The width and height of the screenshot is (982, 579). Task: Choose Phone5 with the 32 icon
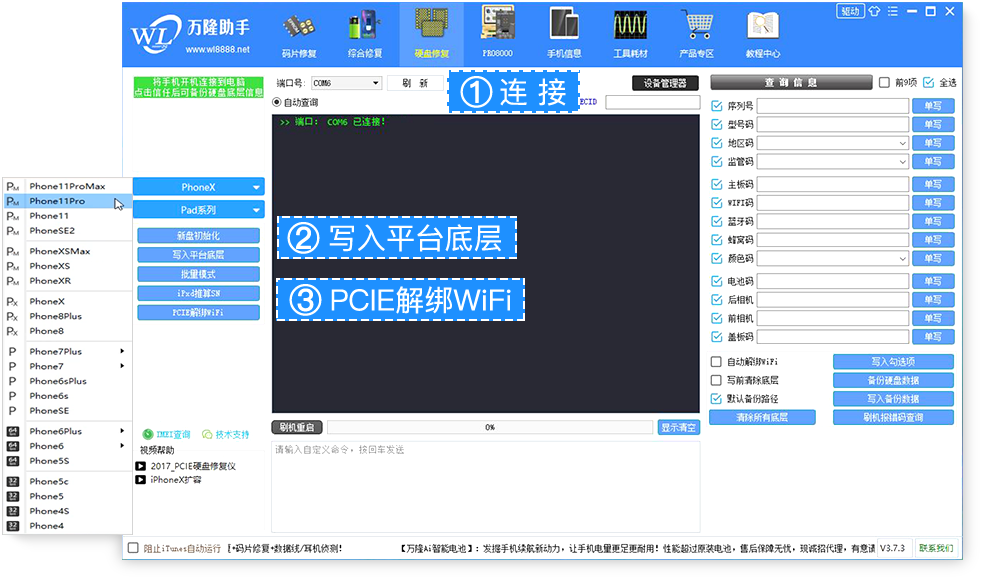click(x=68, y=496)
